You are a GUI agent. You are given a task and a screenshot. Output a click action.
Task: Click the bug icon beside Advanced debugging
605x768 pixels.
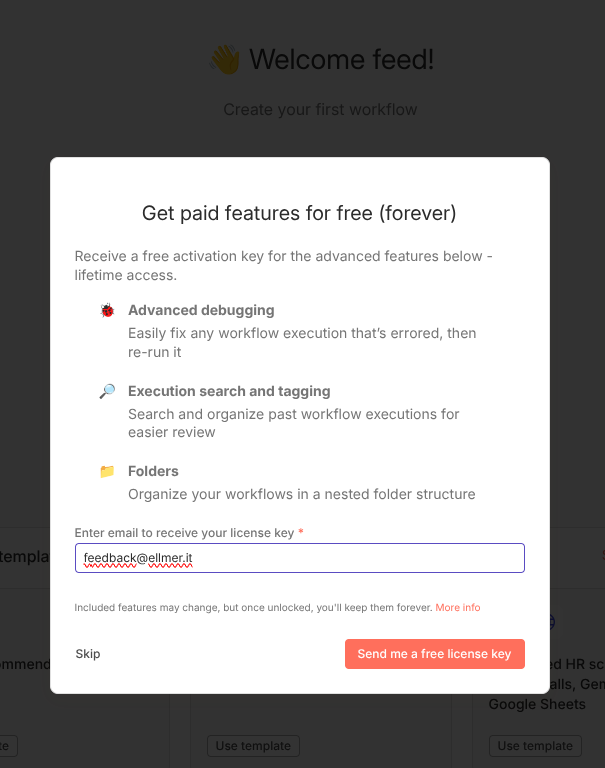[x=107, y=311]
